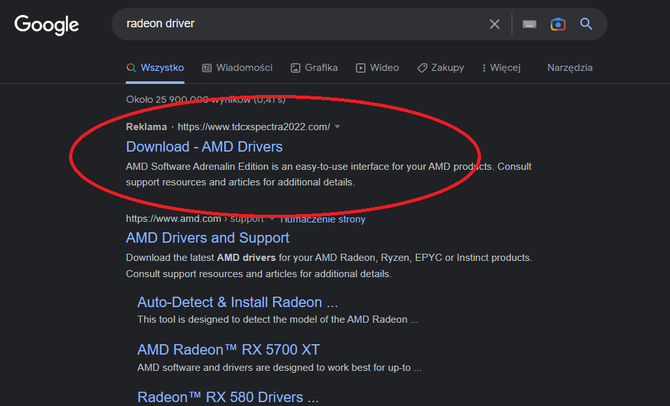Click the Google logo
The width and height of the screenshot is (670, 406).
[47, 25]
